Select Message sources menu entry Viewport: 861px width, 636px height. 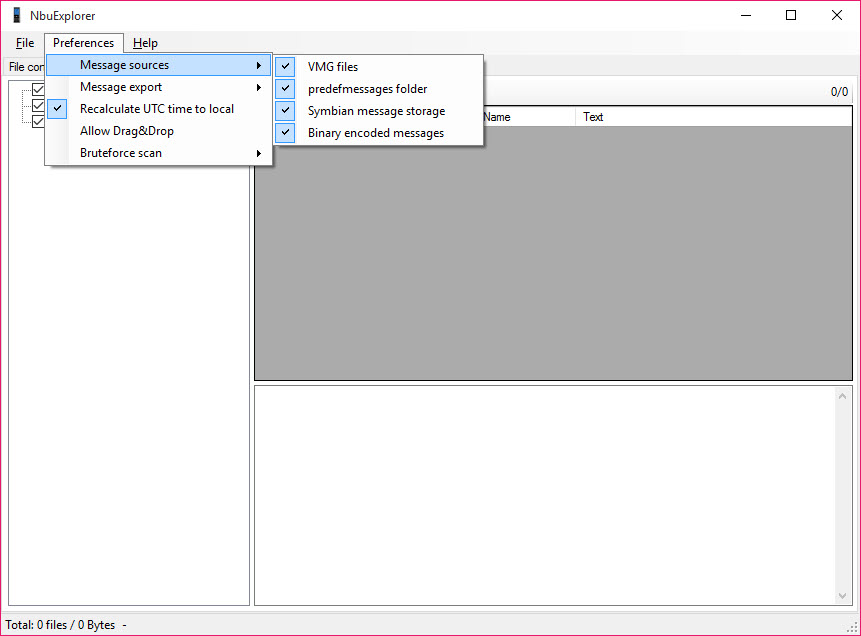(x=159, y=65)
